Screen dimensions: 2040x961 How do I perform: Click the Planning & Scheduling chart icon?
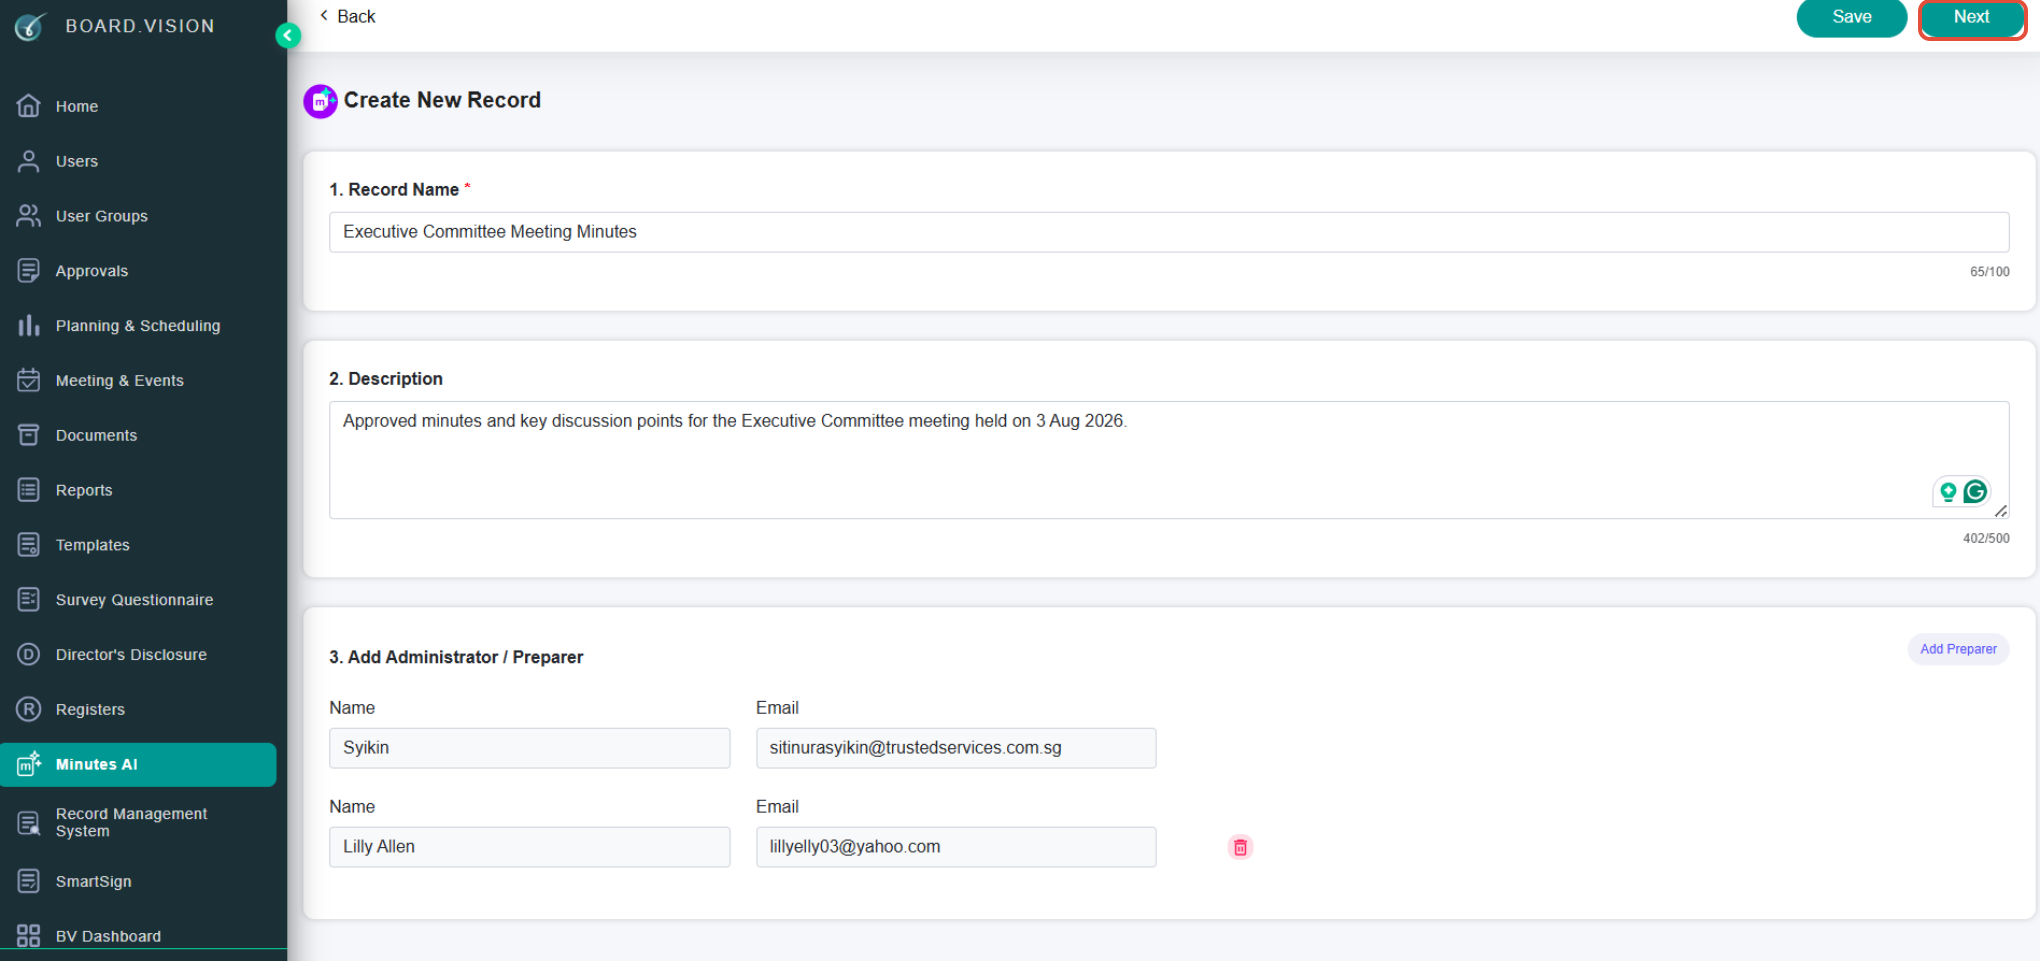[29, 326]
